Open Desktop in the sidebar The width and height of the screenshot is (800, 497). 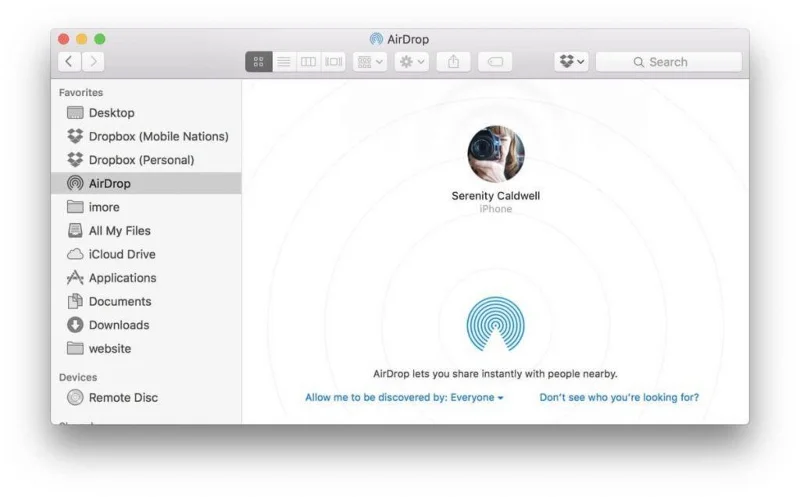pyautogui.click(x=111, y=113)
